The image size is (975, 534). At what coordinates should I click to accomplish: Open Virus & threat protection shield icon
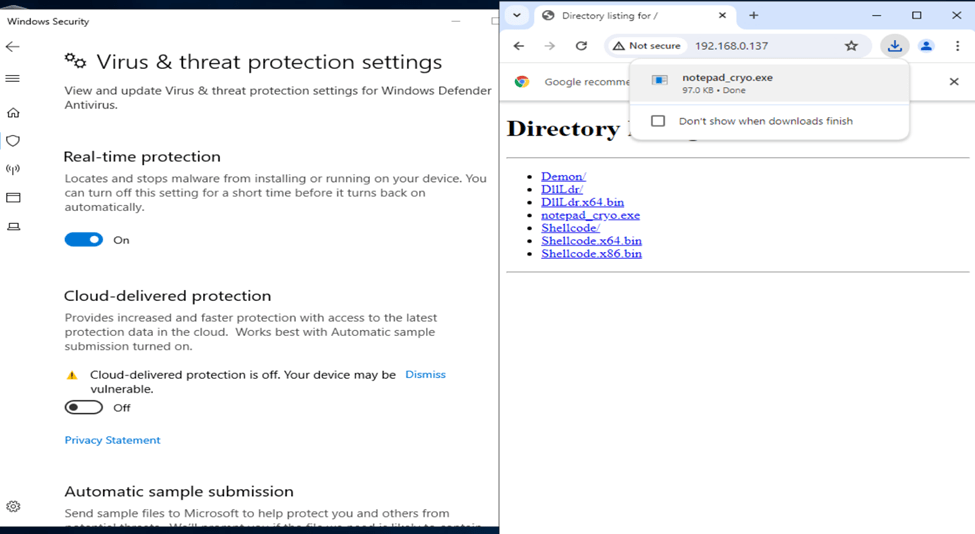tap(13, 141)
